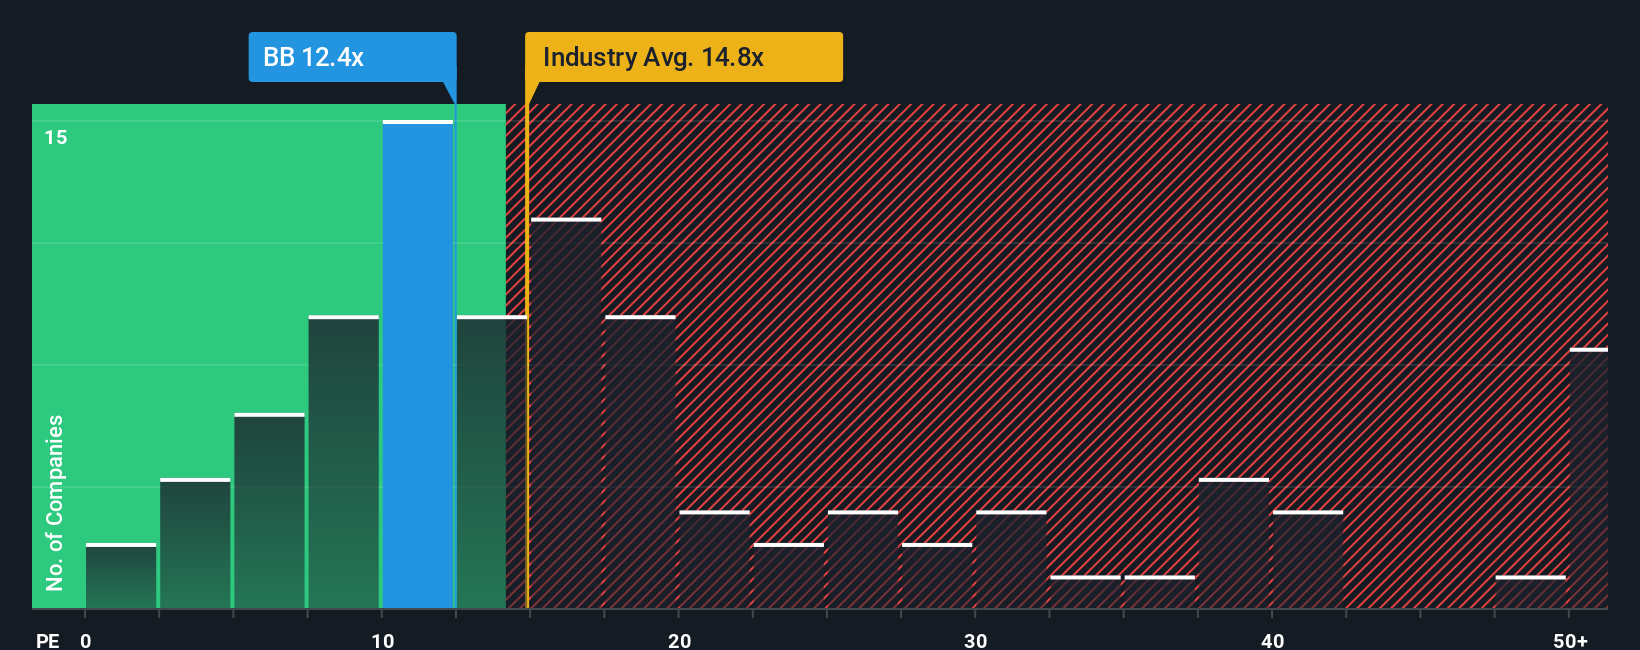Click the No. of Companies axis title

point(55,502)
